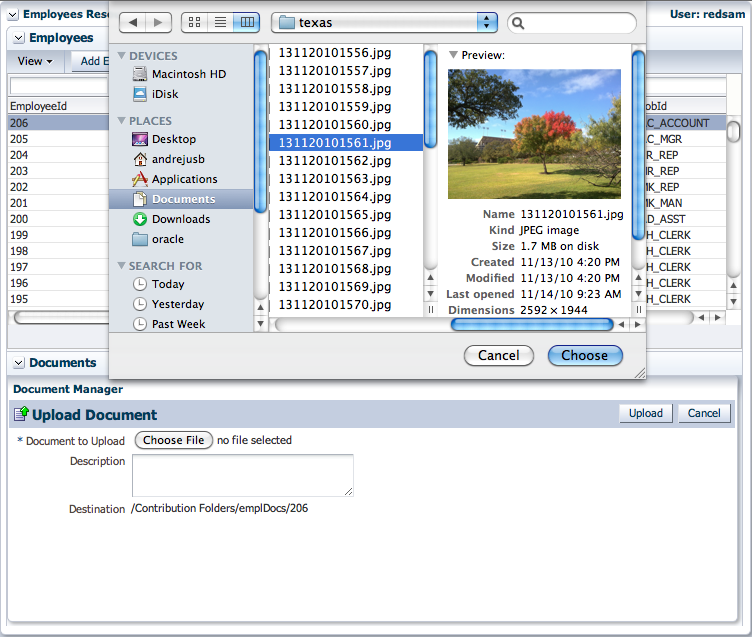Select file 131120101565.jpg
This screenshot has width=752, height=637.
pyautogui.click(x=346, y=214)
